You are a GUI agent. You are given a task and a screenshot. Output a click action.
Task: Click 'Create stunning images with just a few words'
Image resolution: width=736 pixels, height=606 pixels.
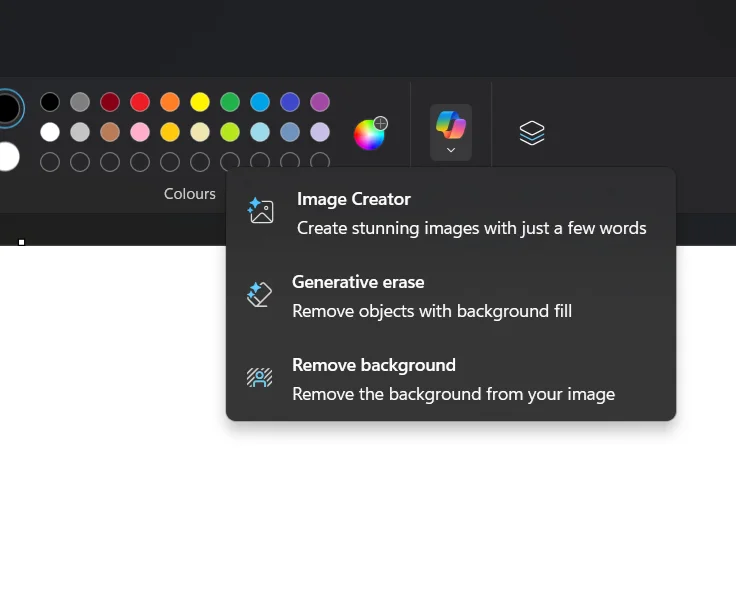(471, 228)
